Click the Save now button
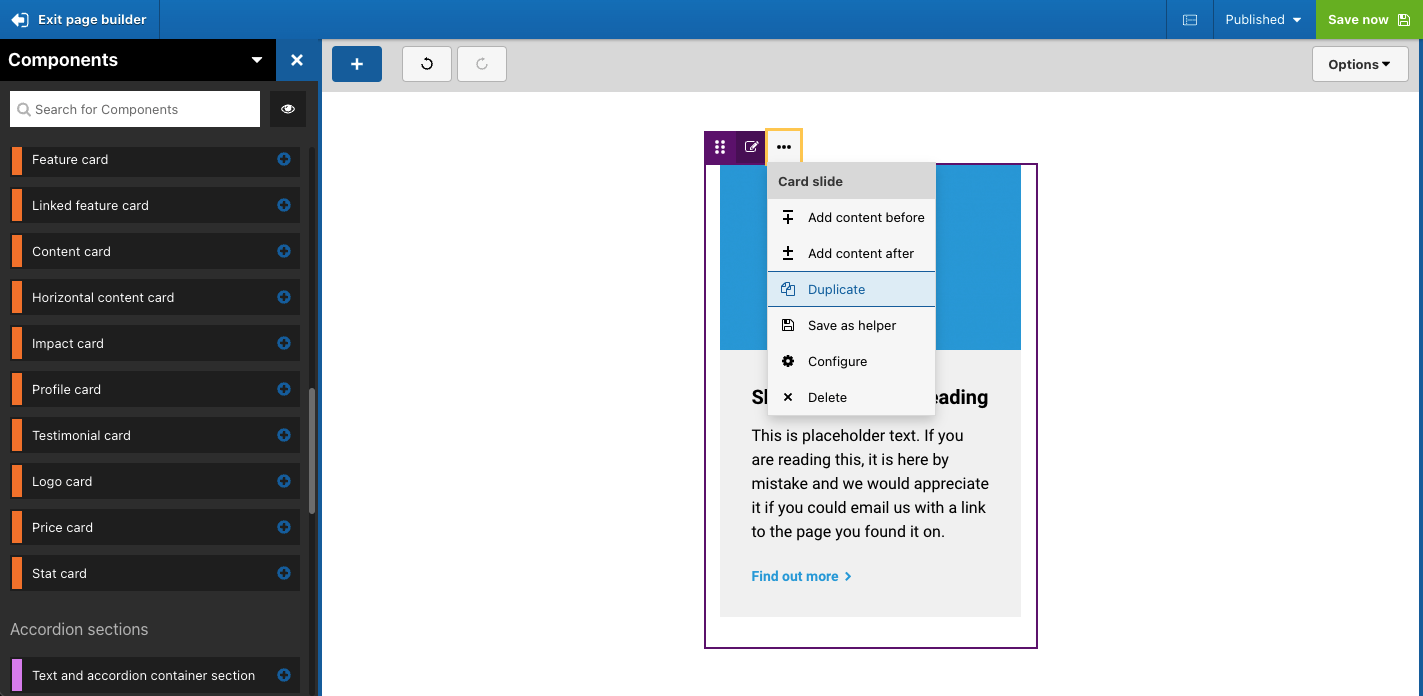Screen dimensions: 1423x696 tap(1368, 20)
